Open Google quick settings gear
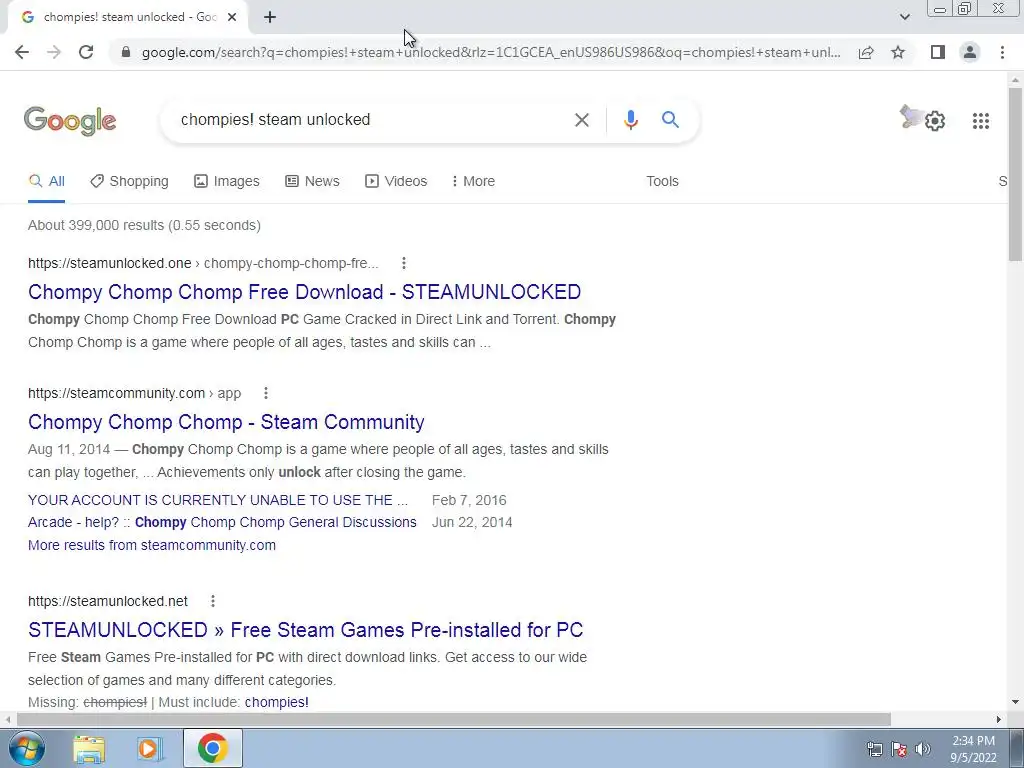Viewport: 1024px width, 768px height. pos(935,121)
